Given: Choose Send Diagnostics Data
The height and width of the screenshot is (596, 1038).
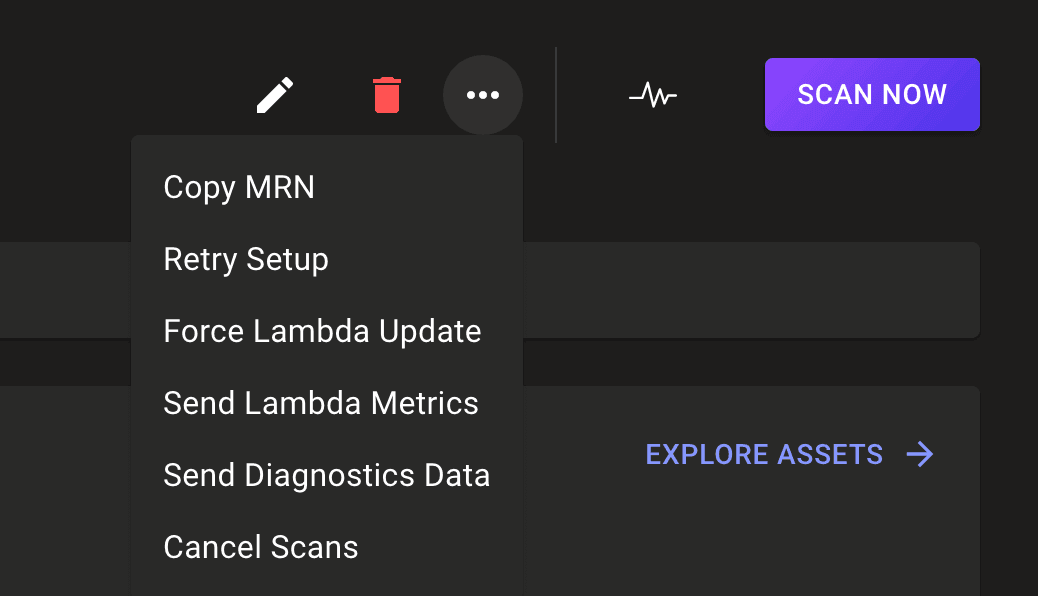Looking at the screenshot, I should [x=327, y=475].
